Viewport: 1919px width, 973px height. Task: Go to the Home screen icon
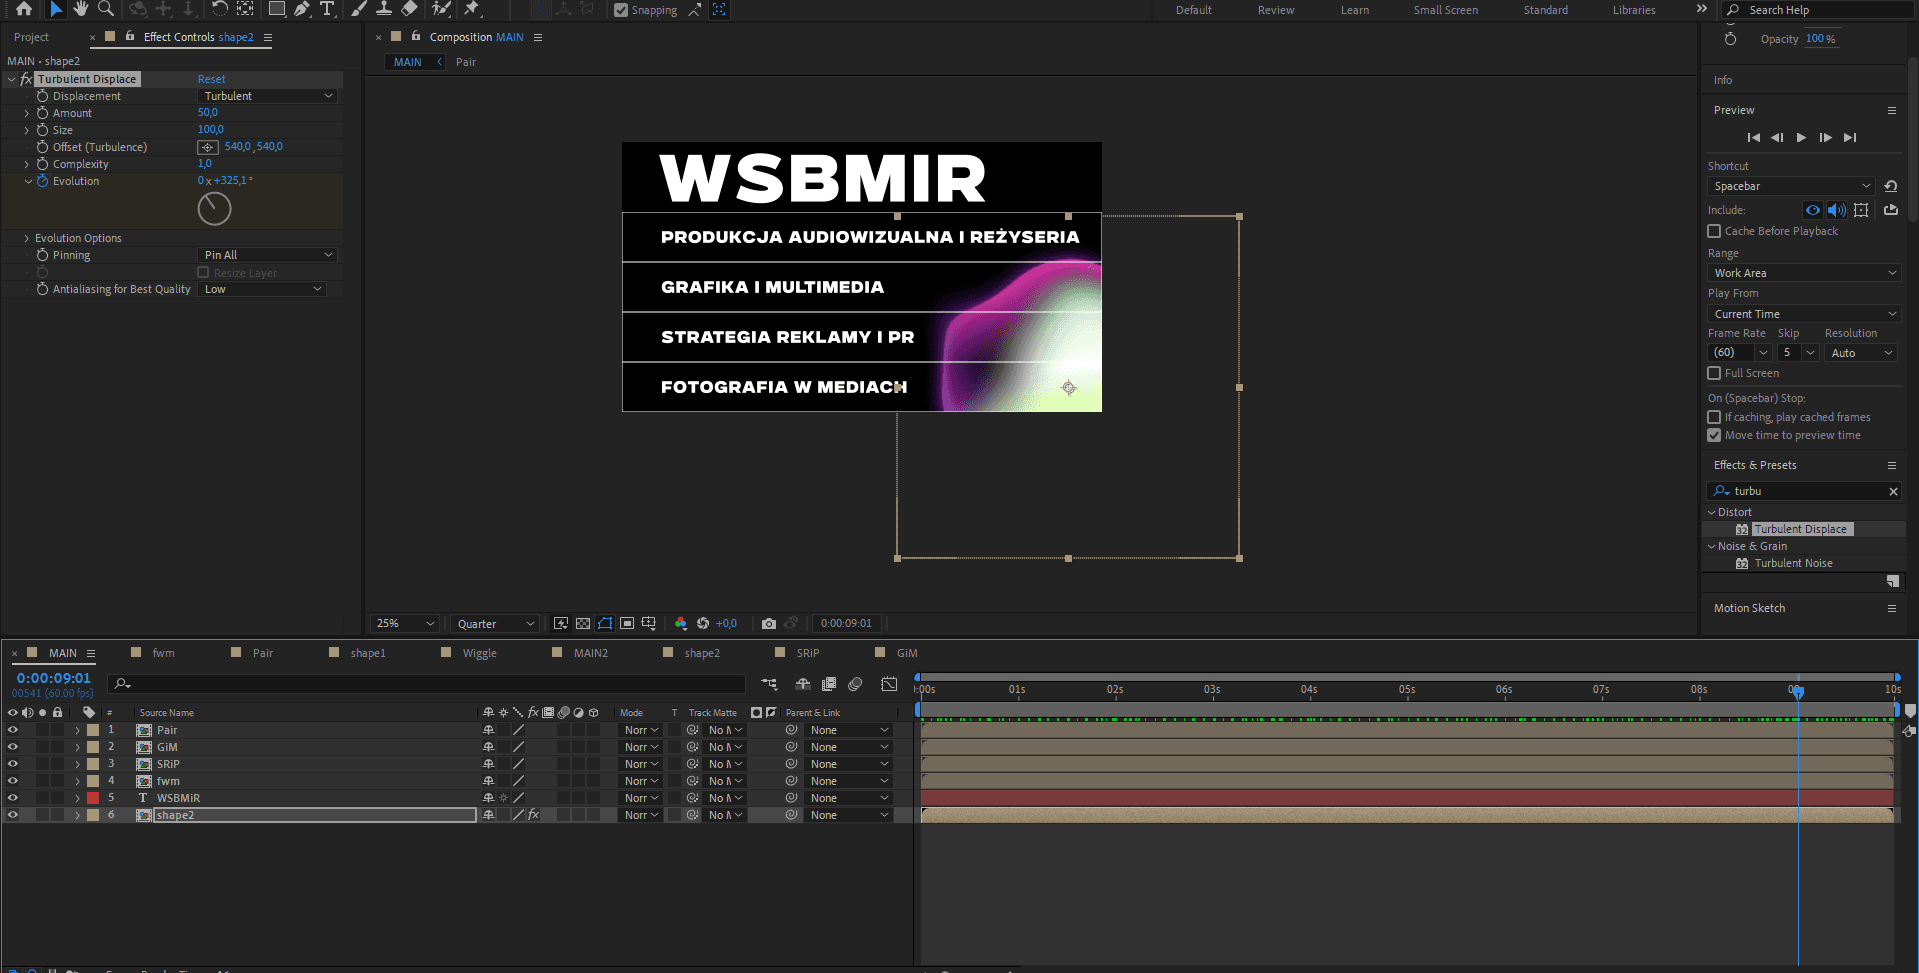(x=24, y=9)
